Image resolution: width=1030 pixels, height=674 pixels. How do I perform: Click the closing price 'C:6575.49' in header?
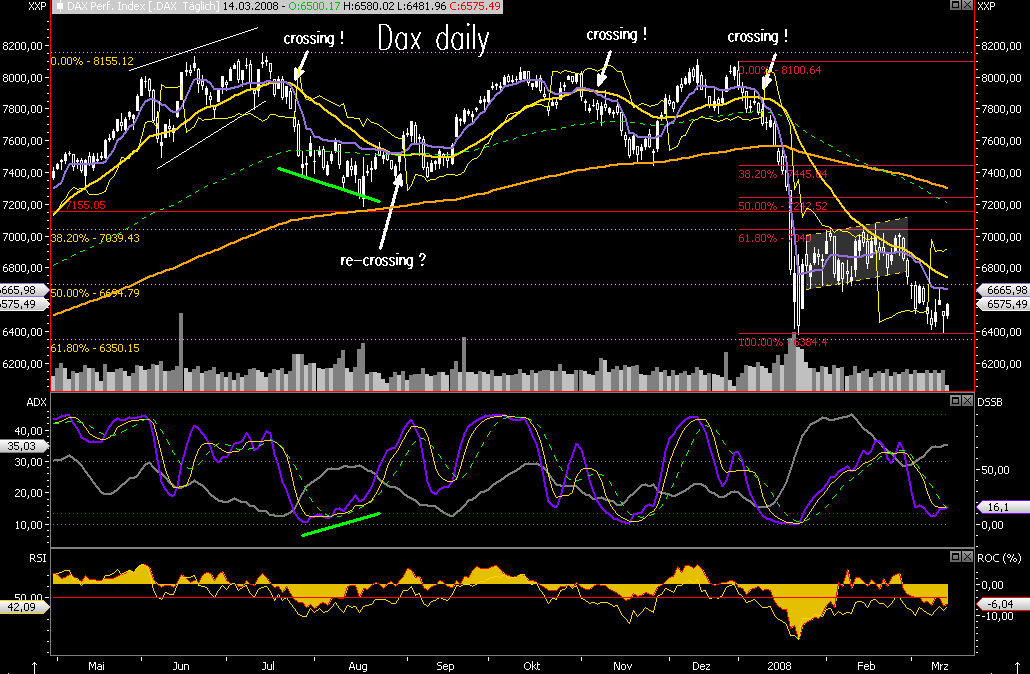click(475, 7)
